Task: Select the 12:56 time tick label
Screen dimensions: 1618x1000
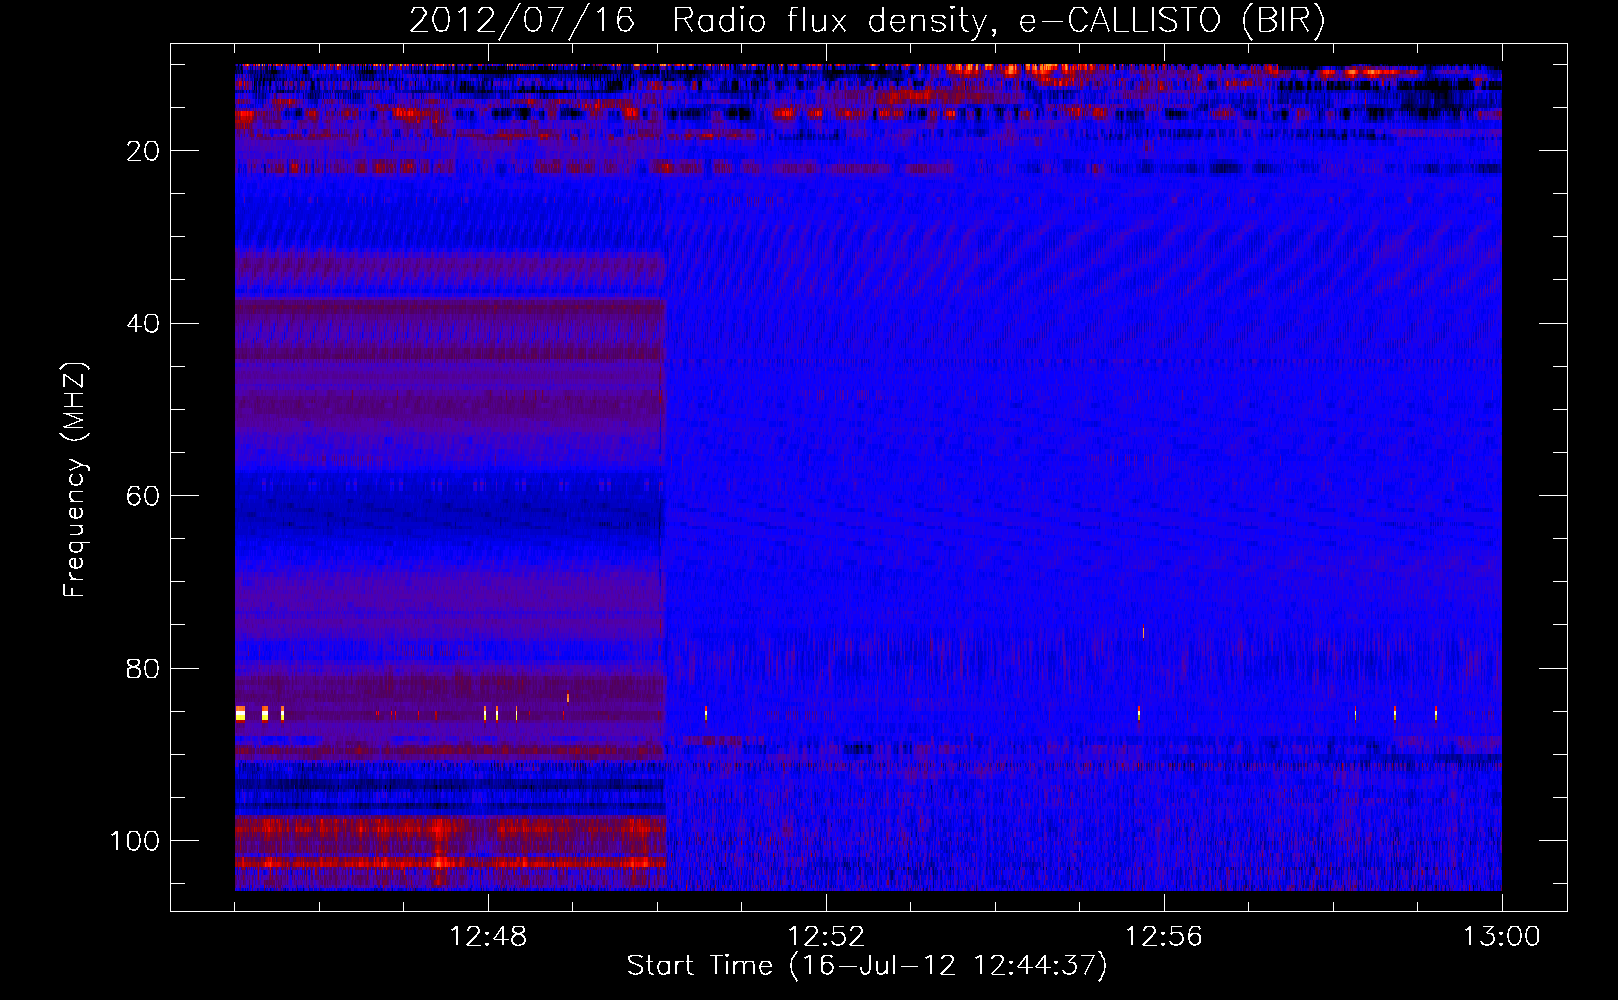Action: (1164, 937)
